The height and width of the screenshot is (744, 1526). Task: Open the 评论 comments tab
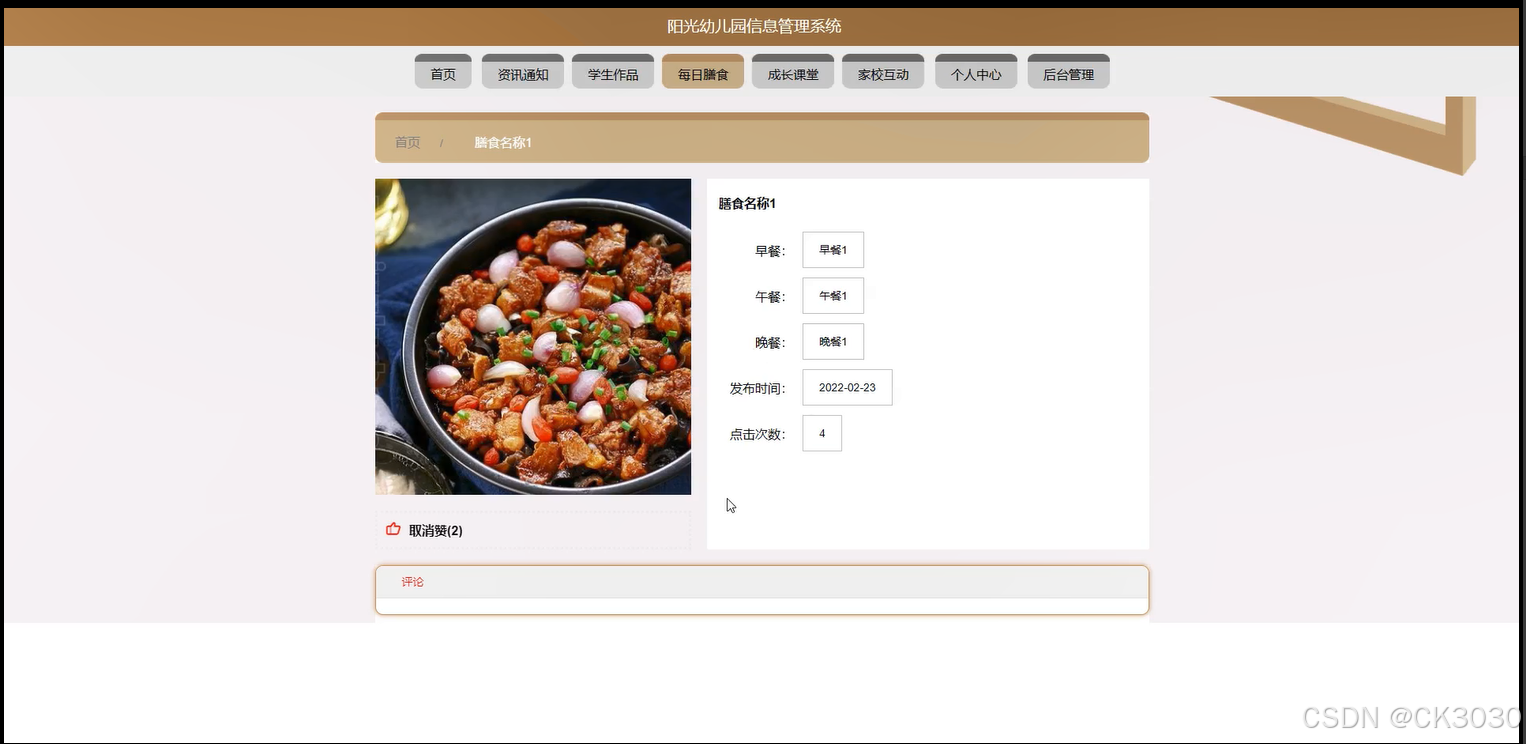[x=412, y=581]
